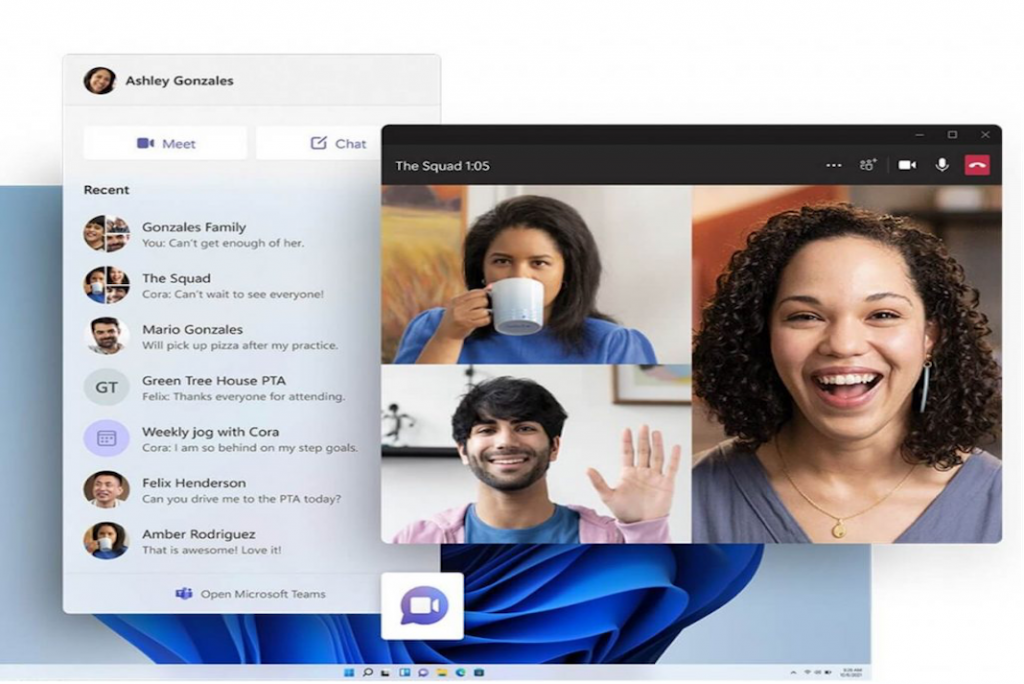Open Microsoft Edge from the taskbar

click(460, 672)
